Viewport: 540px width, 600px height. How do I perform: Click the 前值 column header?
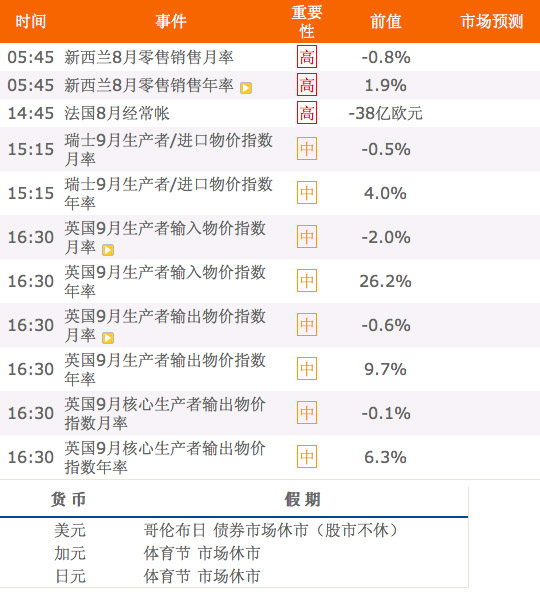pyautogui.click(x=386, y=21)
